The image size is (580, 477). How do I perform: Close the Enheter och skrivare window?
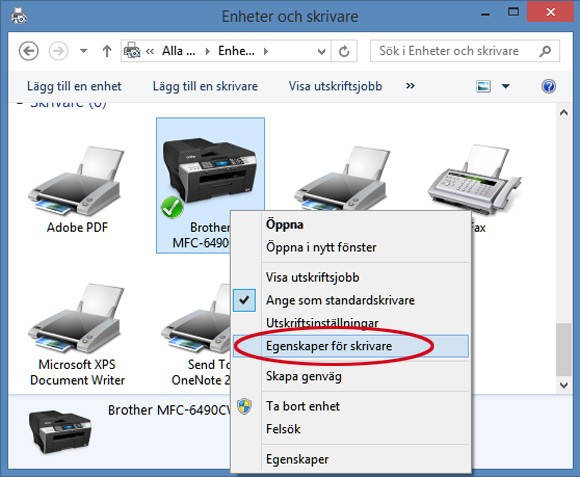(x=550, y=12)
